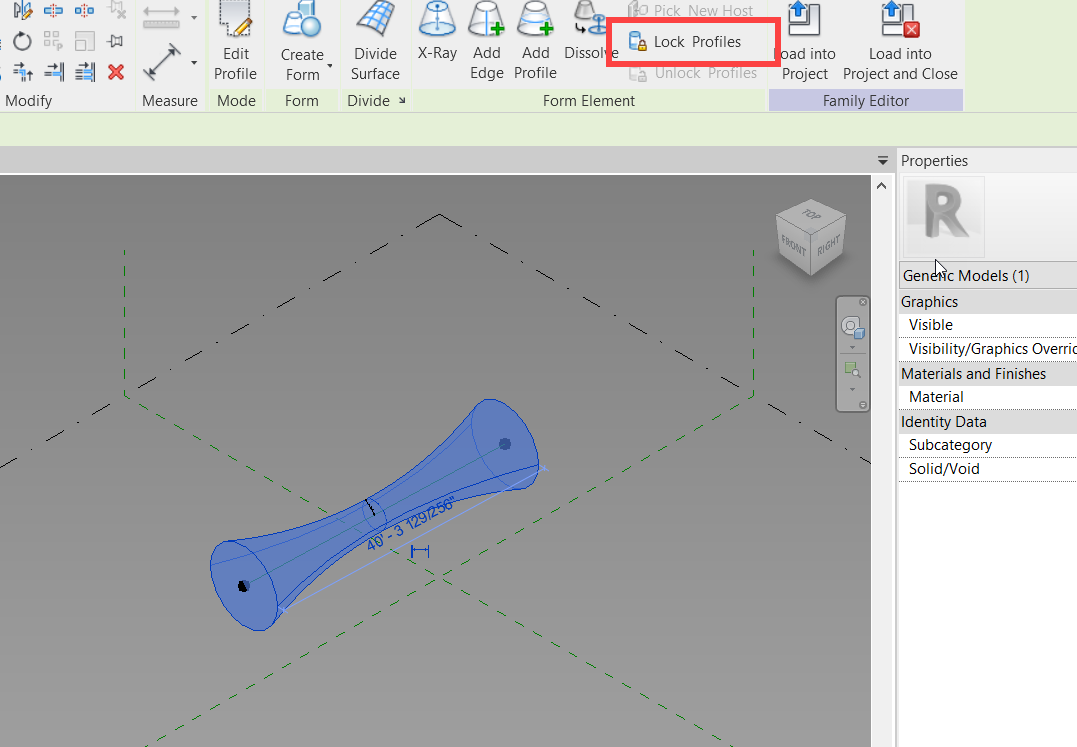1077x747 pixels.
Task: Click Load into Project and Close
Action: click(x=899, y=40)
